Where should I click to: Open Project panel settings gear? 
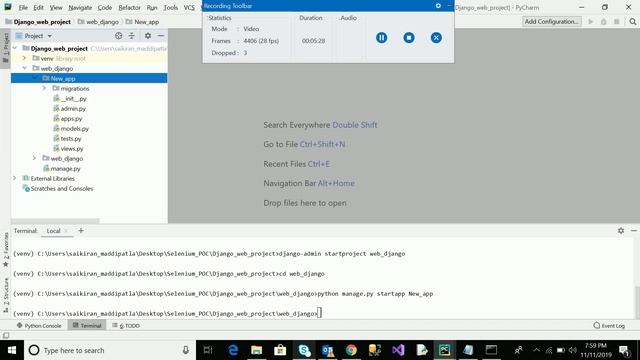click(x=148, y=36)
